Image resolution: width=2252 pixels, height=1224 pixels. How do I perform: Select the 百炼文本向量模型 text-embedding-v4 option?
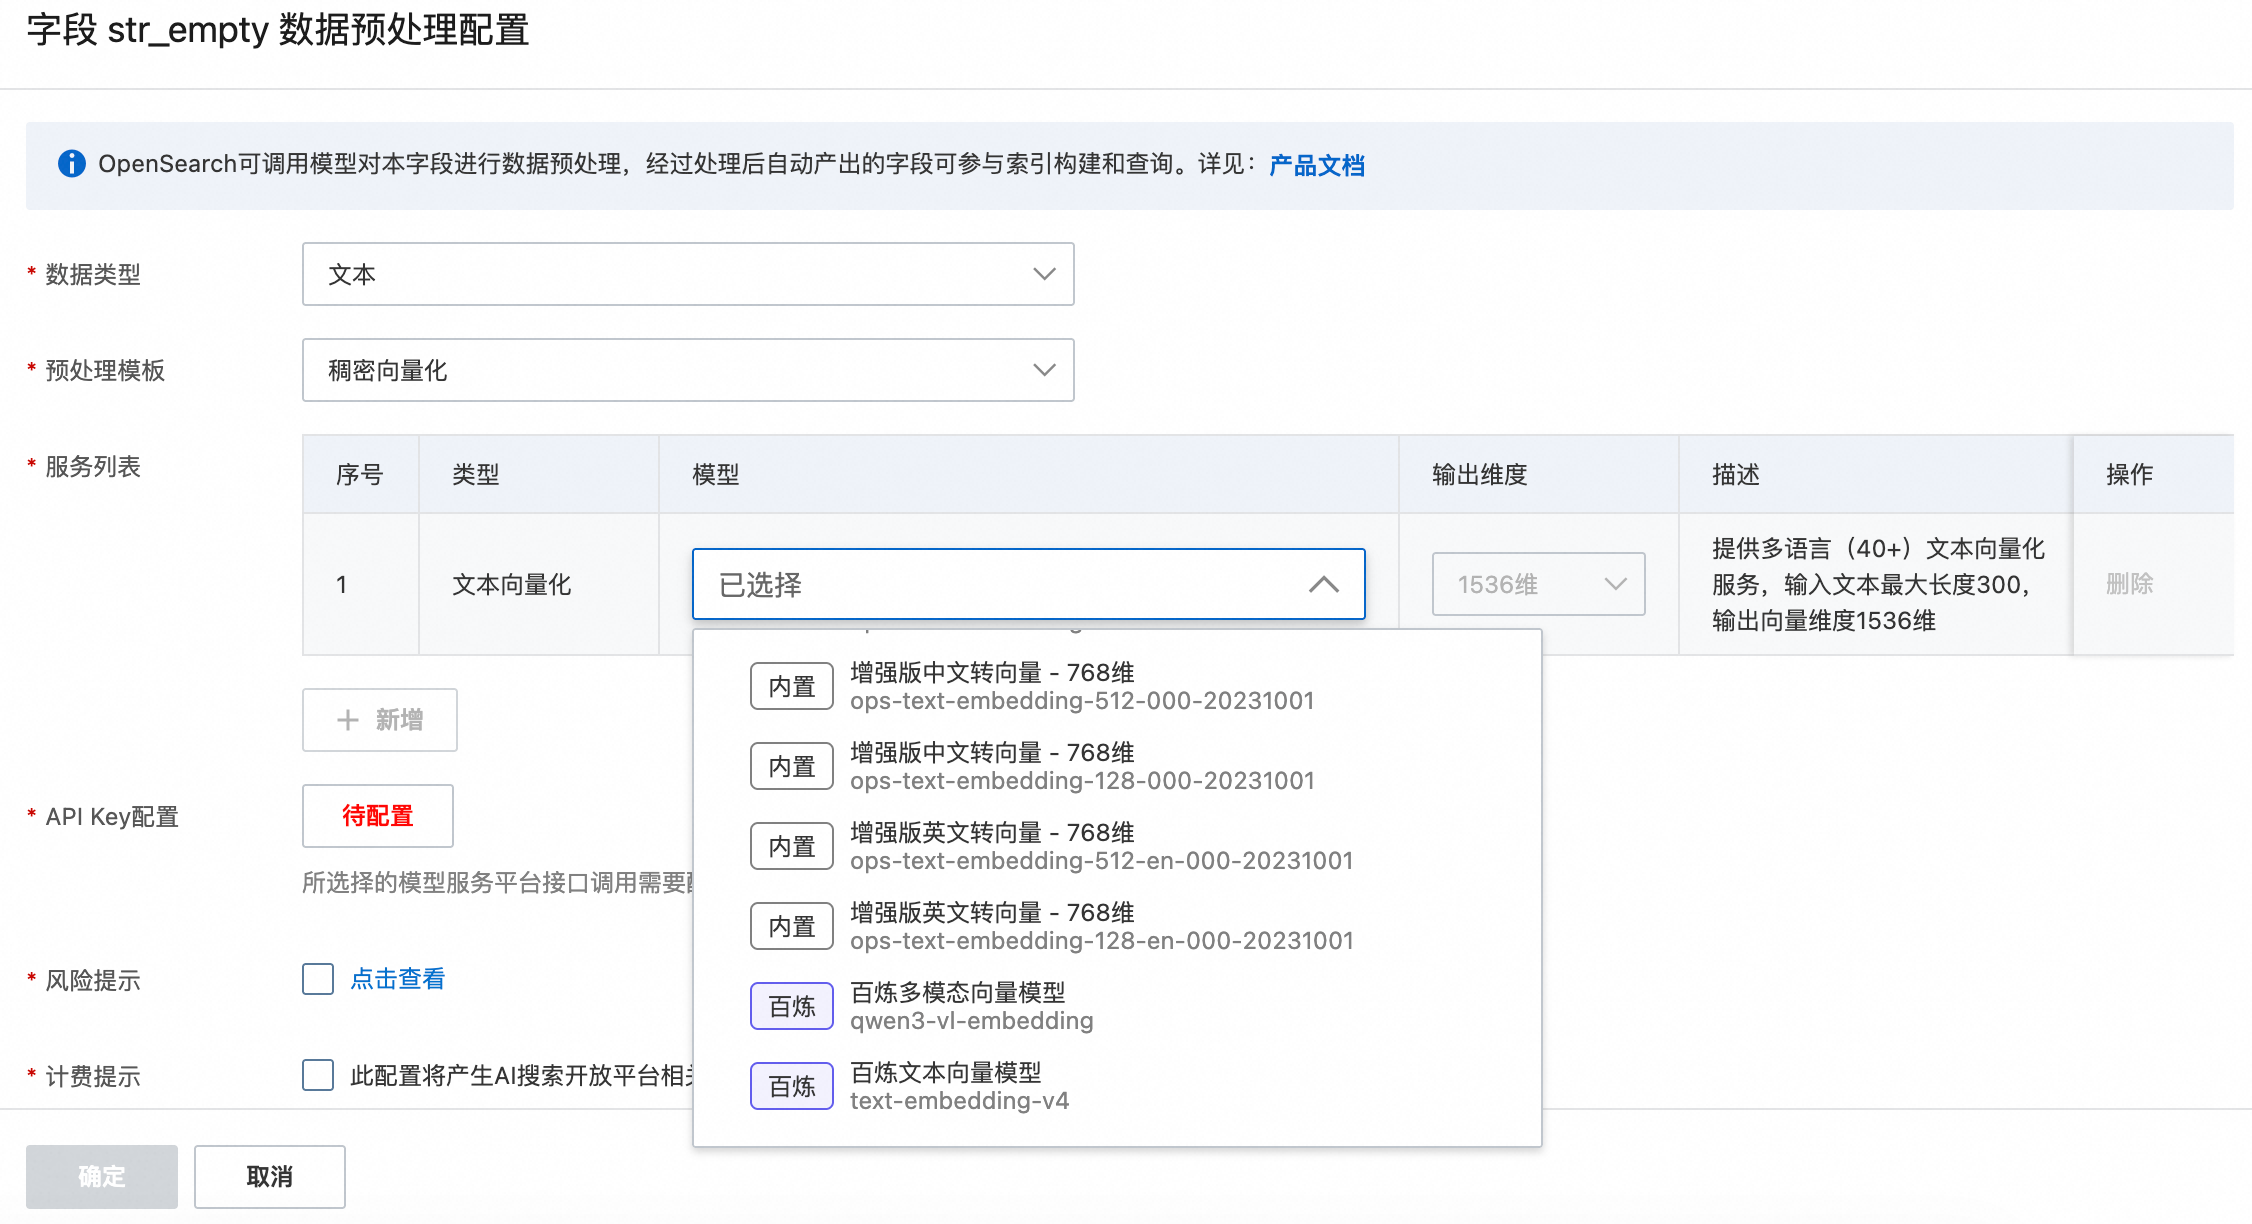point(960,1086)
